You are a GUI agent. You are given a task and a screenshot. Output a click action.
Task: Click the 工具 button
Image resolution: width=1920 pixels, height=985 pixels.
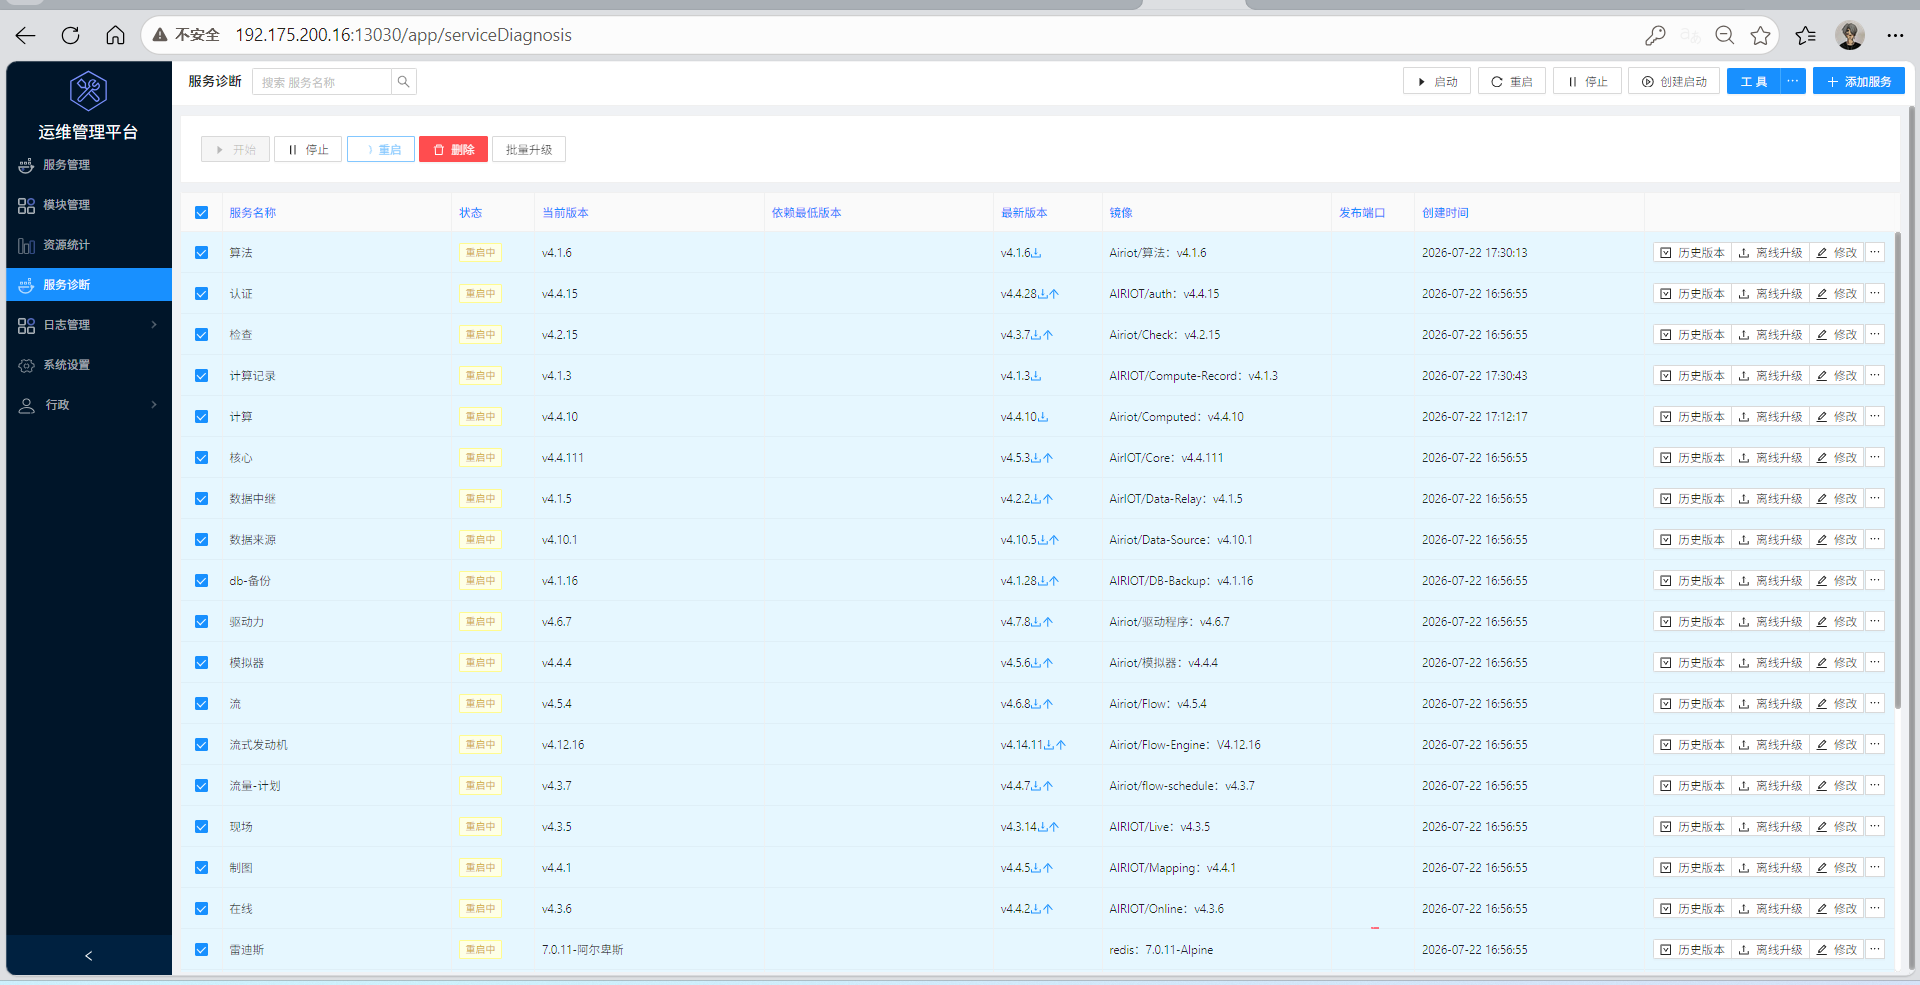point(1754,82)
